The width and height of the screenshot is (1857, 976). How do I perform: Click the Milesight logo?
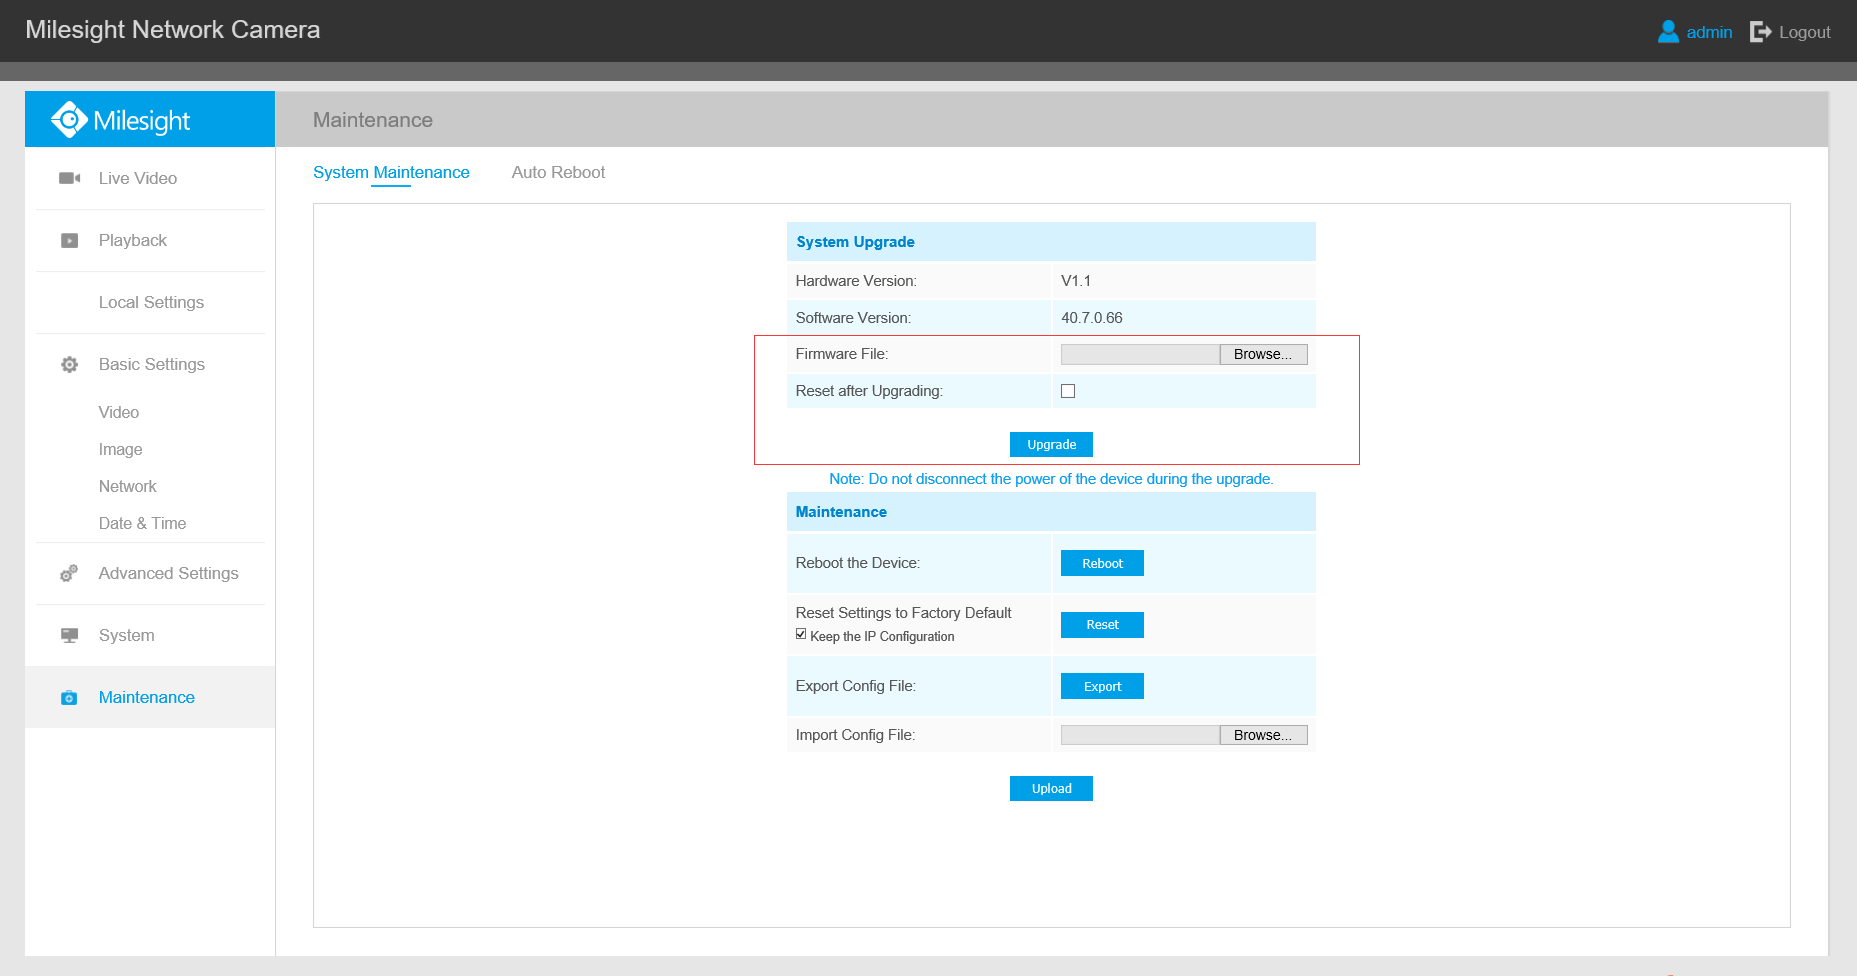(121, 120)
